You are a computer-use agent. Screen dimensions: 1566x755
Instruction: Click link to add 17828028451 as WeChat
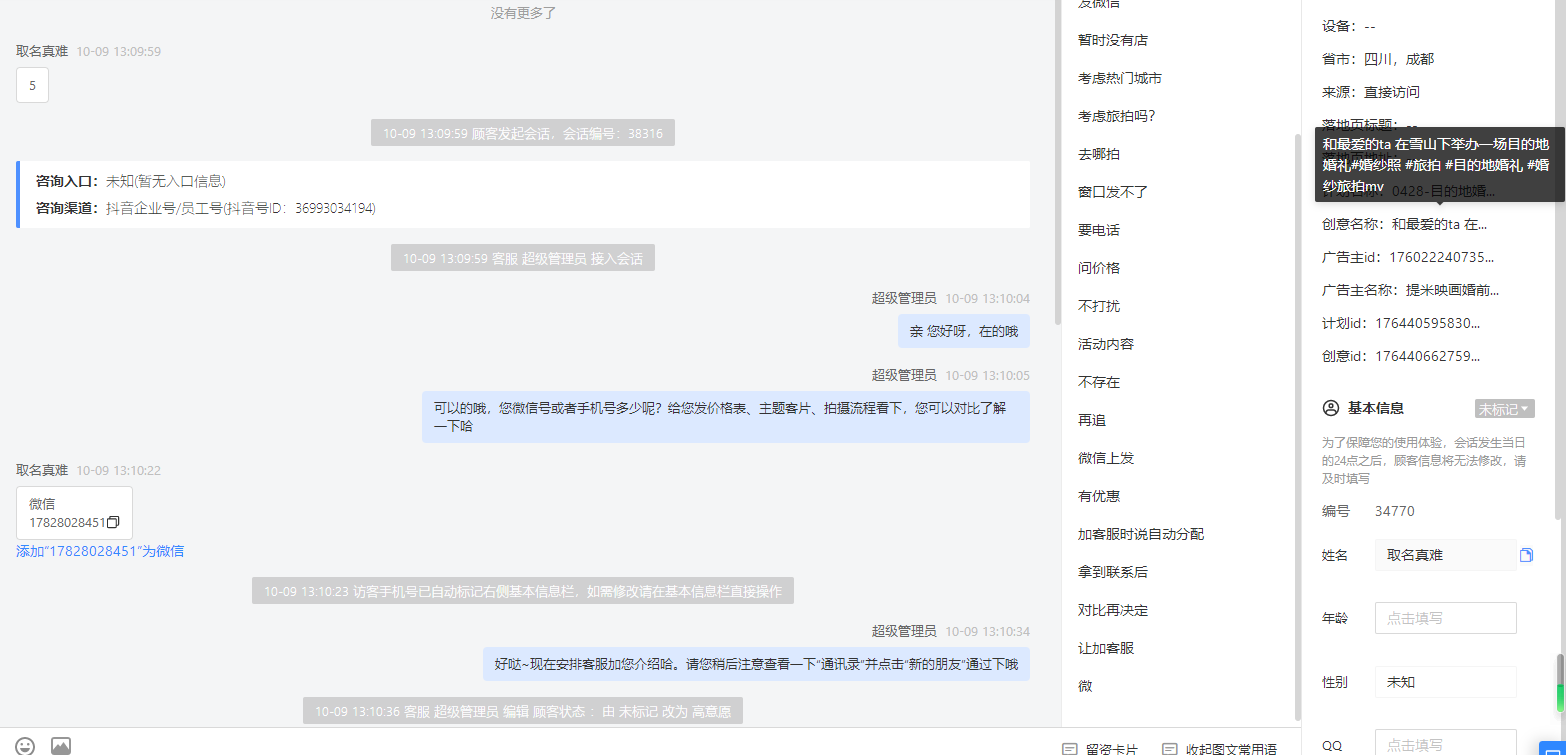100,551
